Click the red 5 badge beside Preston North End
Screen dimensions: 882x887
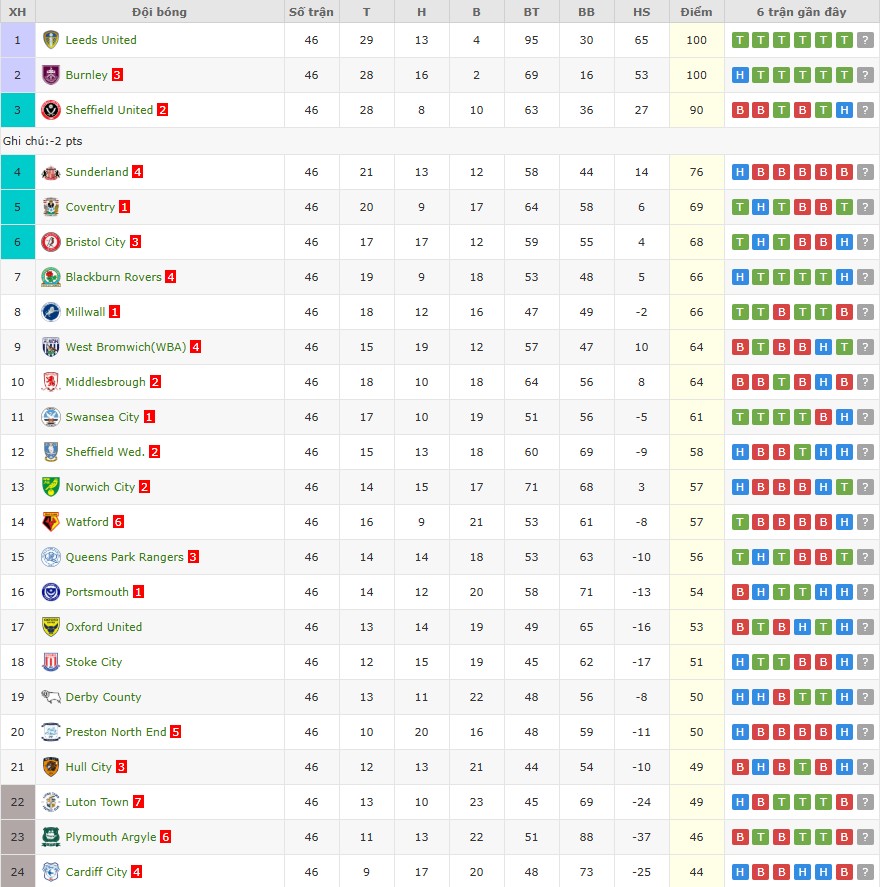[175, 732]
